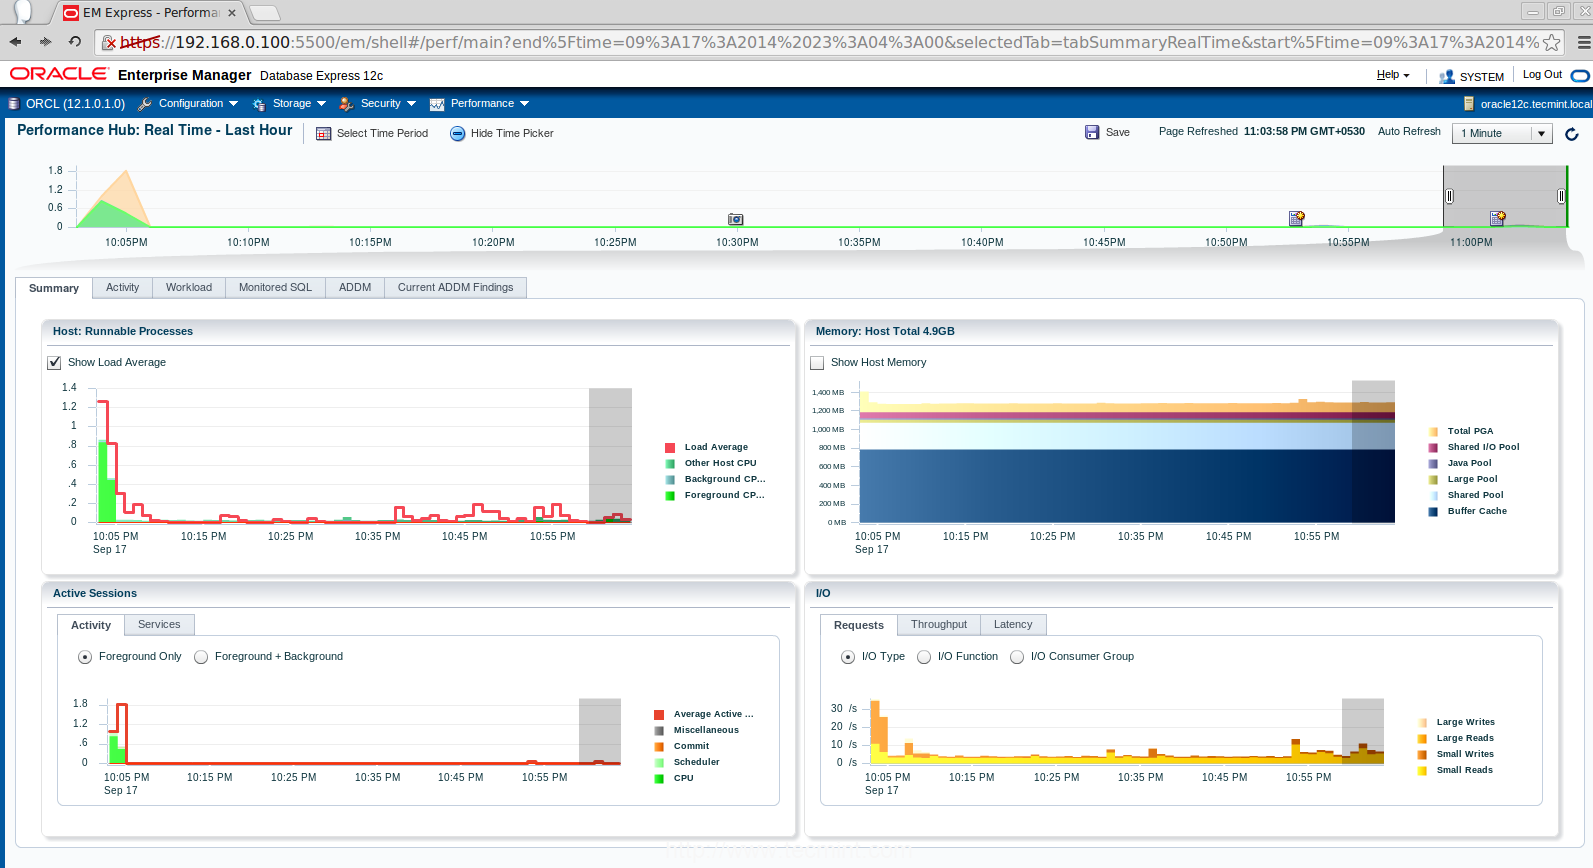
Task: Click the Save disk icon
Action: pos(1092,132)
